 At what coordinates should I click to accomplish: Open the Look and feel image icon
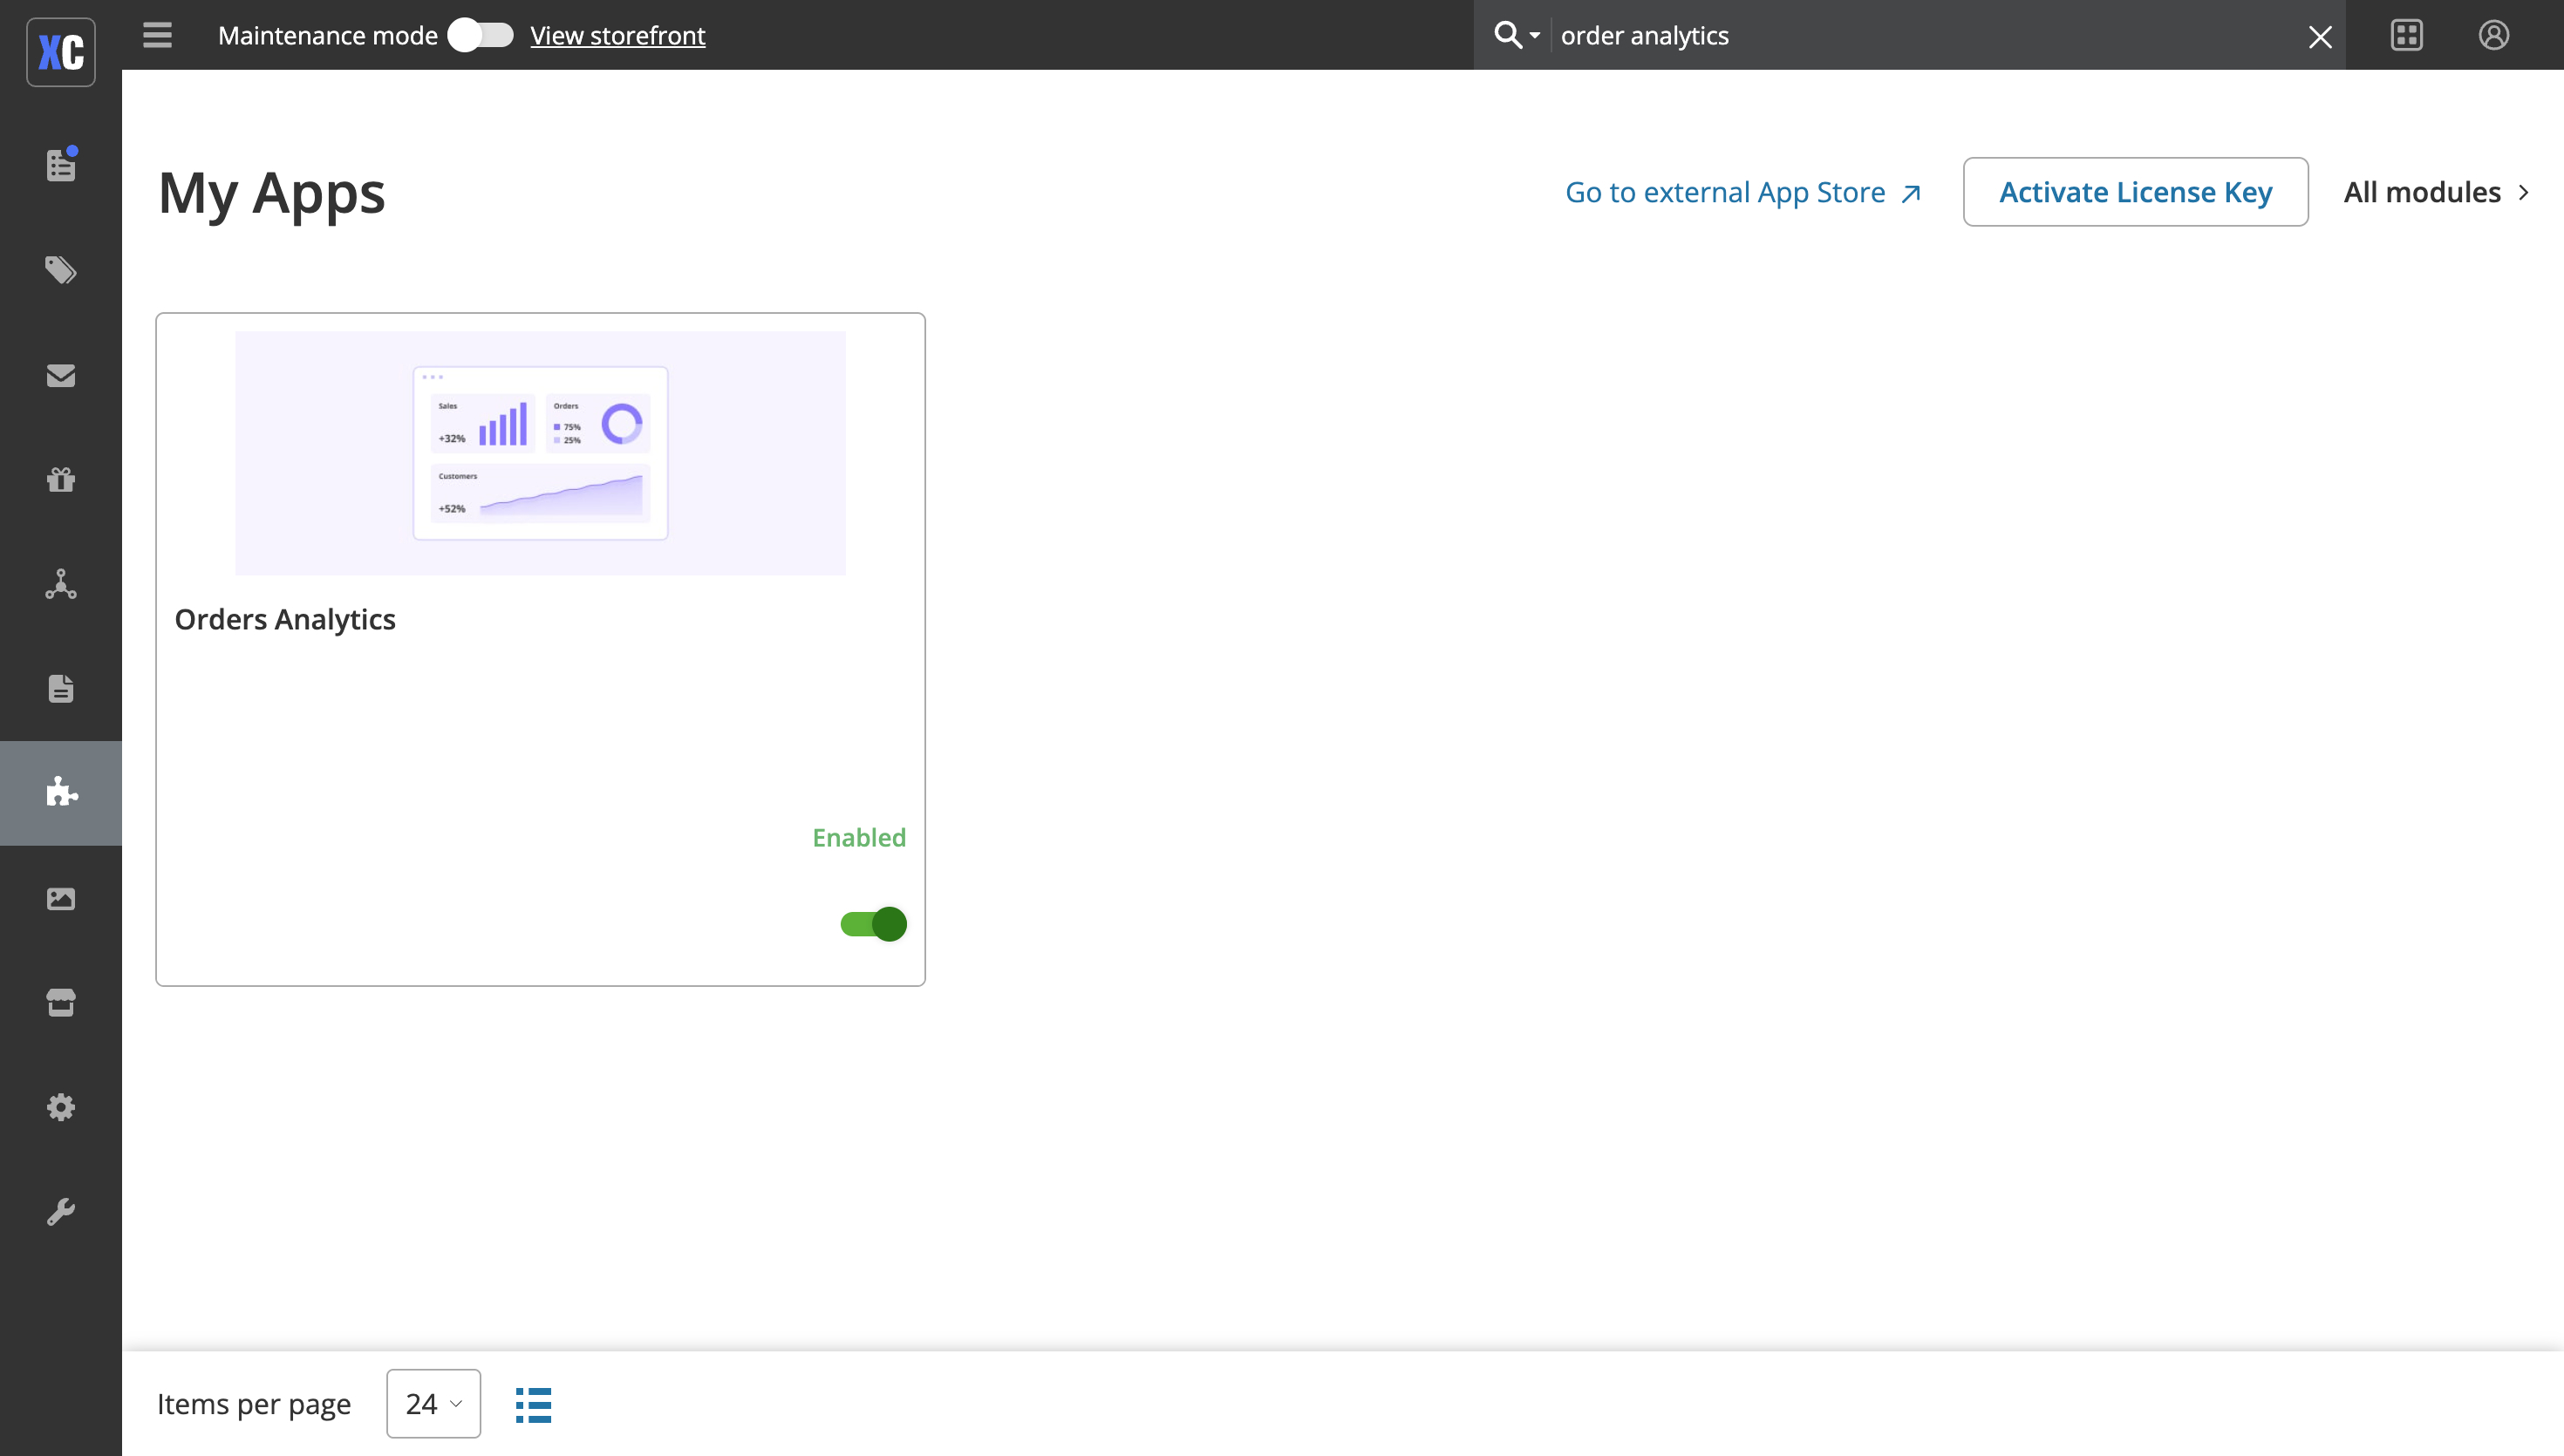click(x=61, y=898)
